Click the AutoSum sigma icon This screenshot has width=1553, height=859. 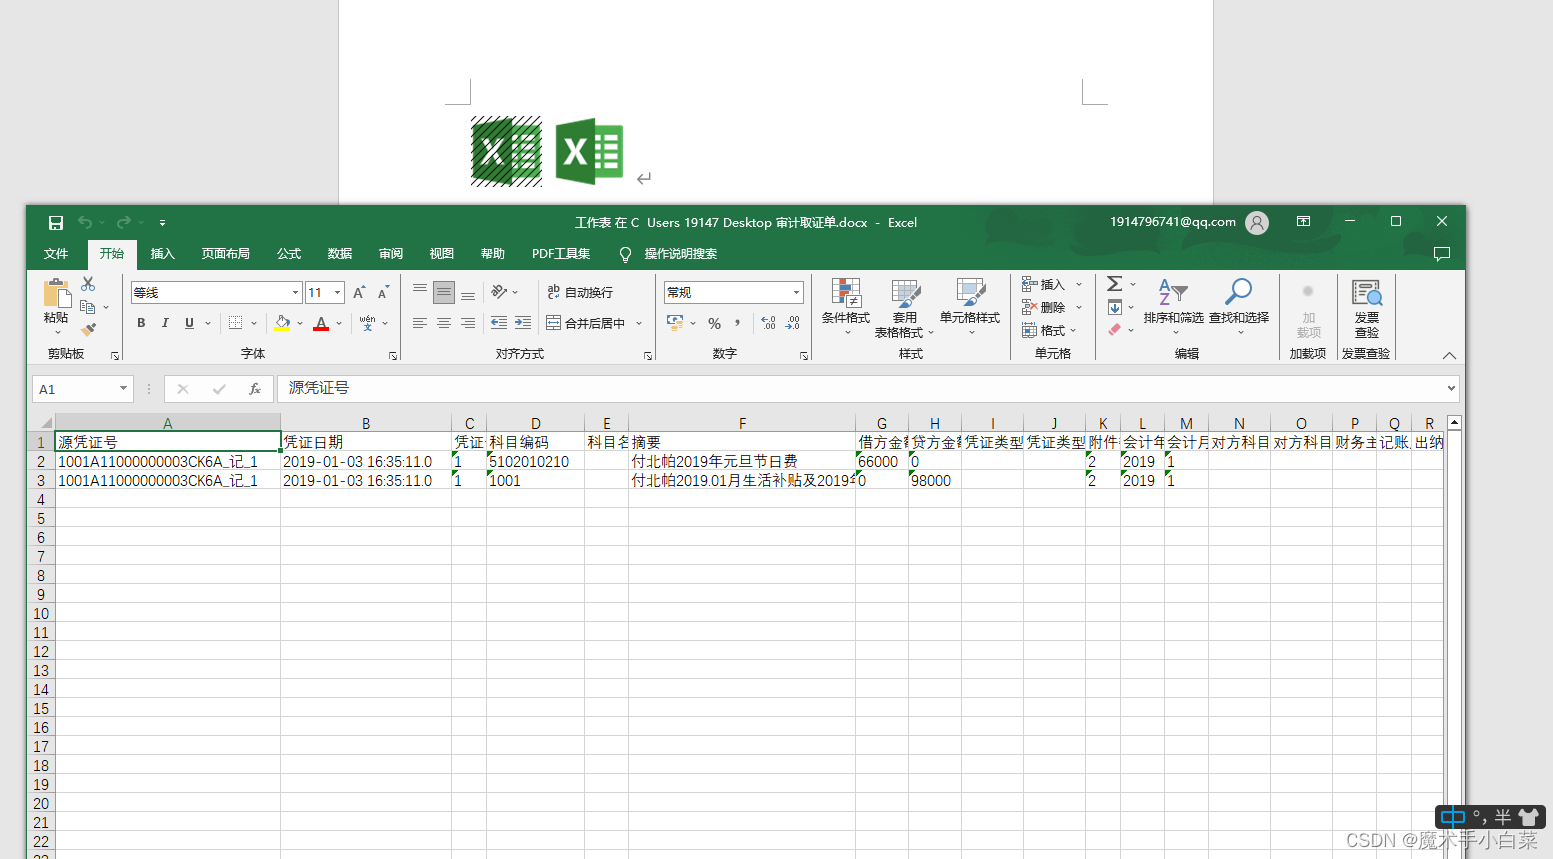pyautogui.click(x=1113, y=283)
